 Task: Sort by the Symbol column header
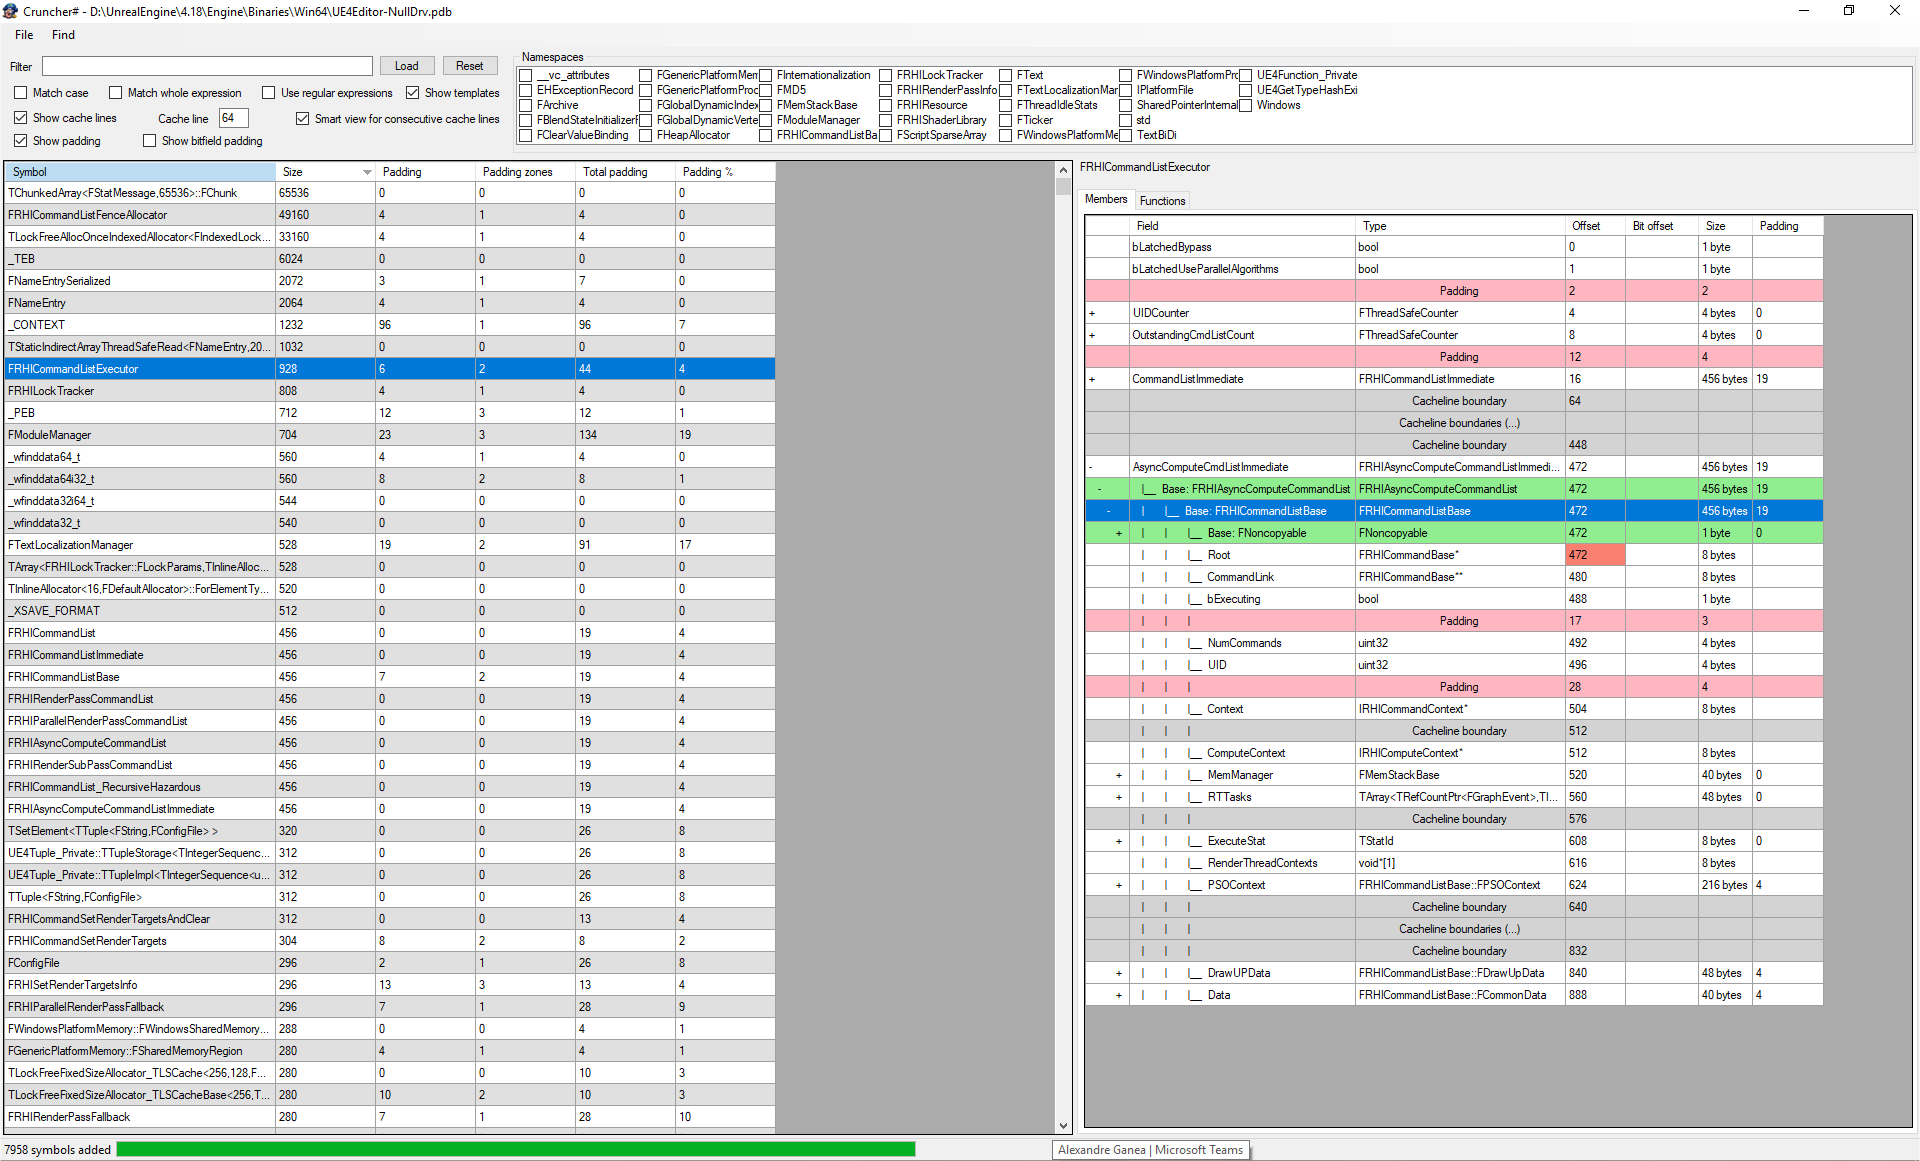click(140, 172)
